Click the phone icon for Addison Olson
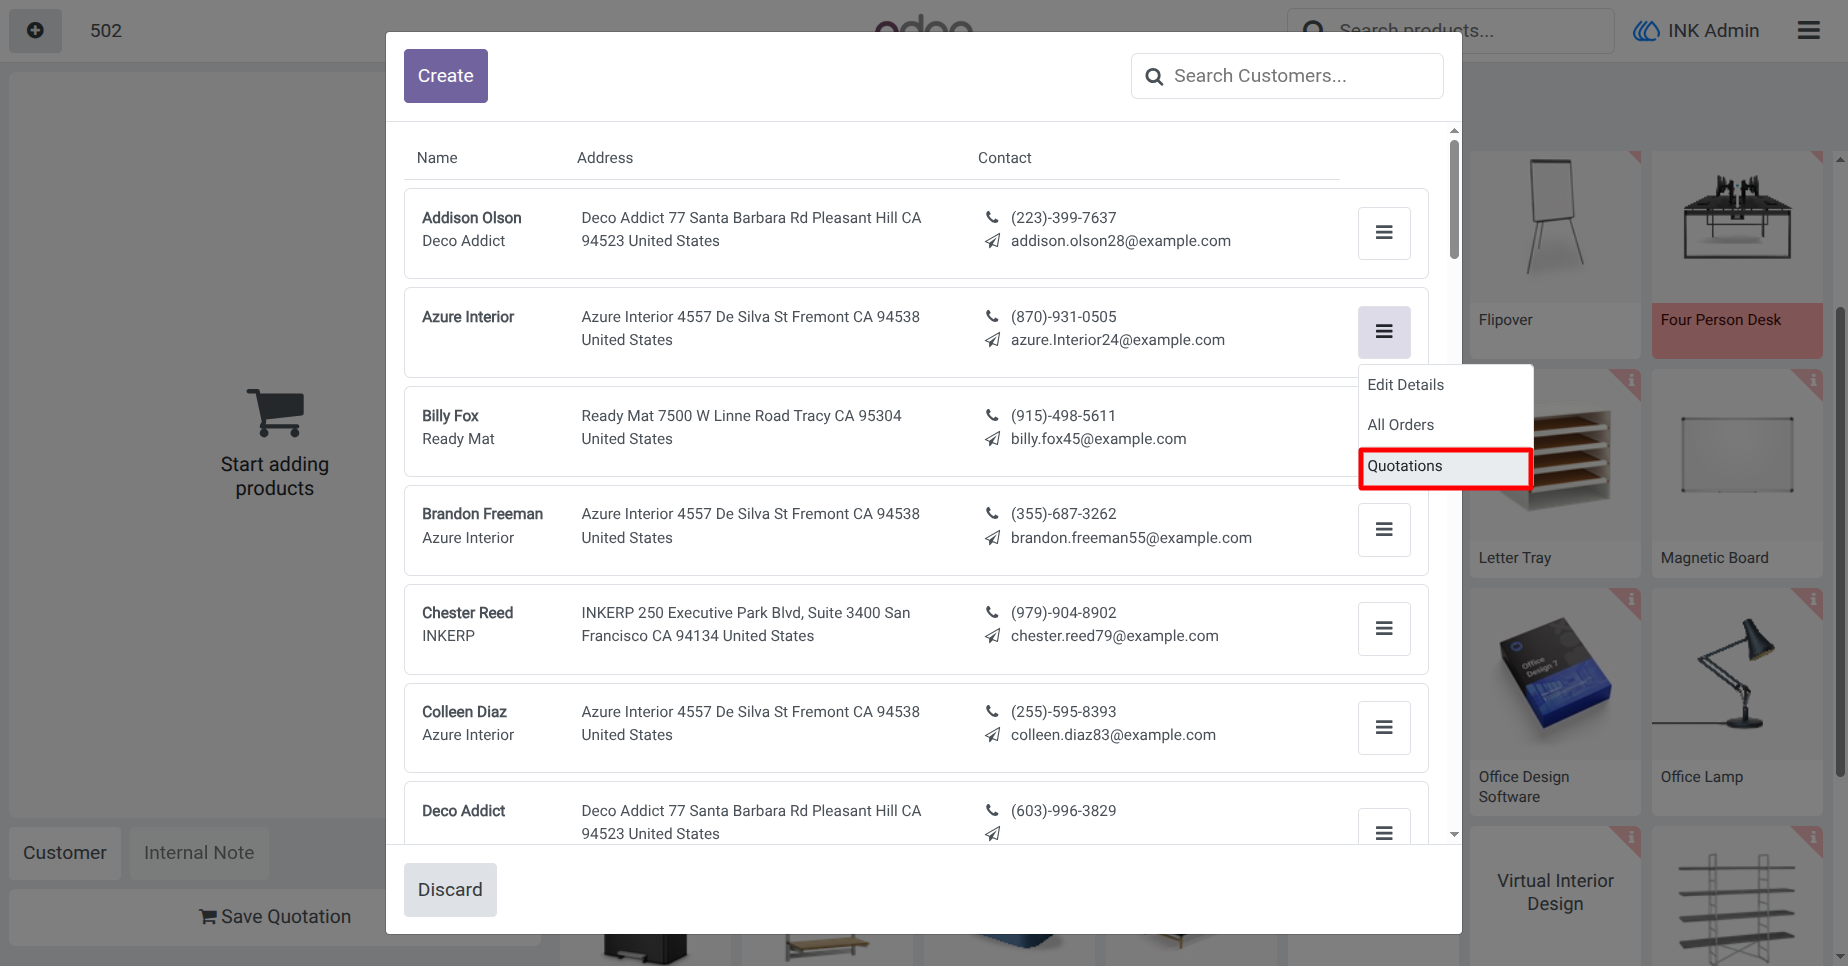This screenshot has height=966, width=1848. (x=992, y=217)
